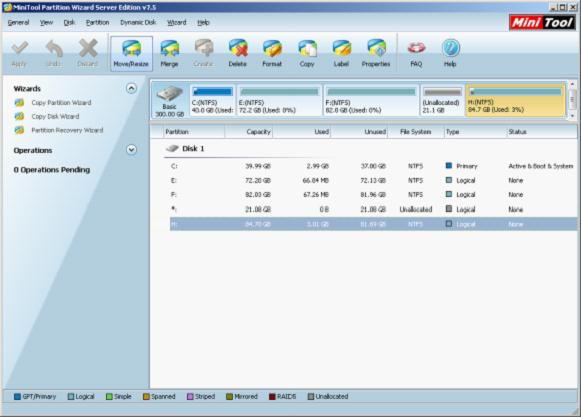581x417 pixels.
Task: Click the Undo toolbar icon
Action: point(54,48)
